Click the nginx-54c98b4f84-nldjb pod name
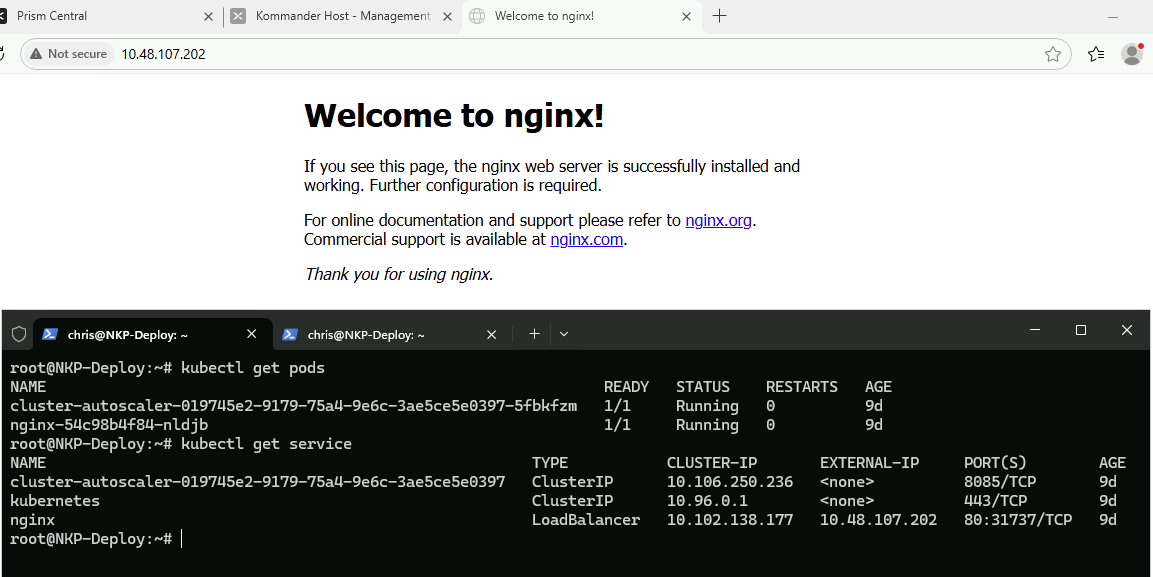Screen dimensions: 1153x577 109,425
